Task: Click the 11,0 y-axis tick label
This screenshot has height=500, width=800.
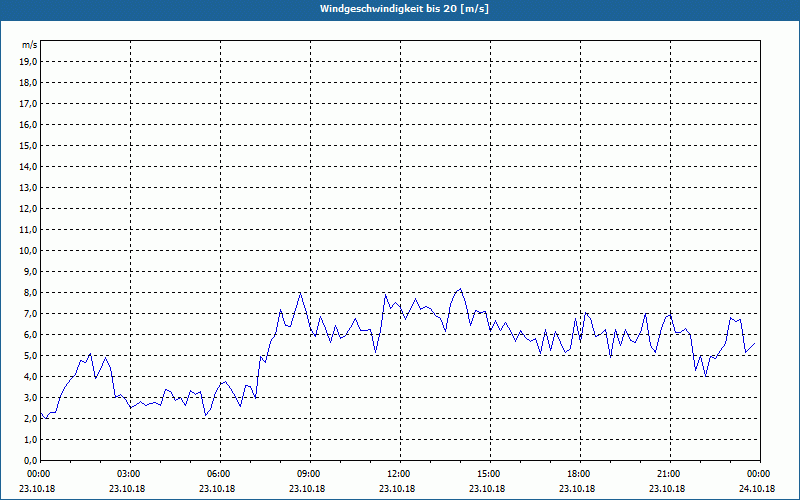Action: pyautogui.click(x=28, y=230)
